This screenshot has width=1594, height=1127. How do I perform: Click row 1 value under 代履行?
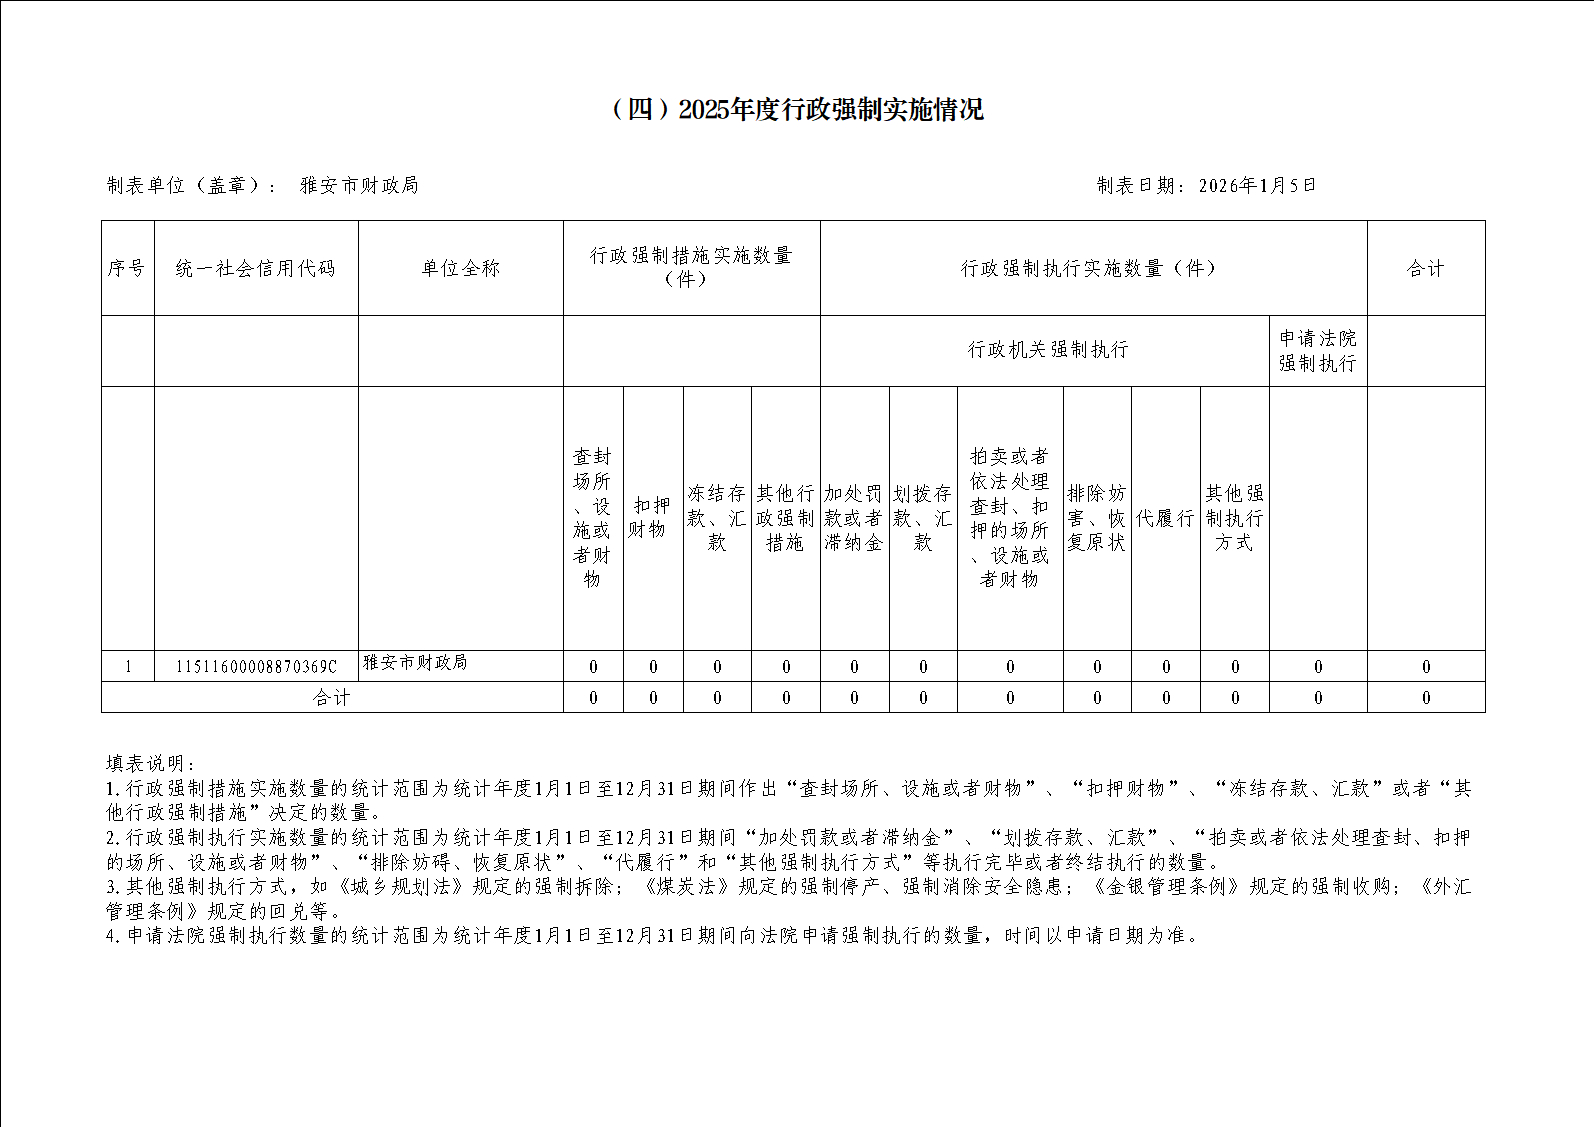click(x=1166, y=667)
